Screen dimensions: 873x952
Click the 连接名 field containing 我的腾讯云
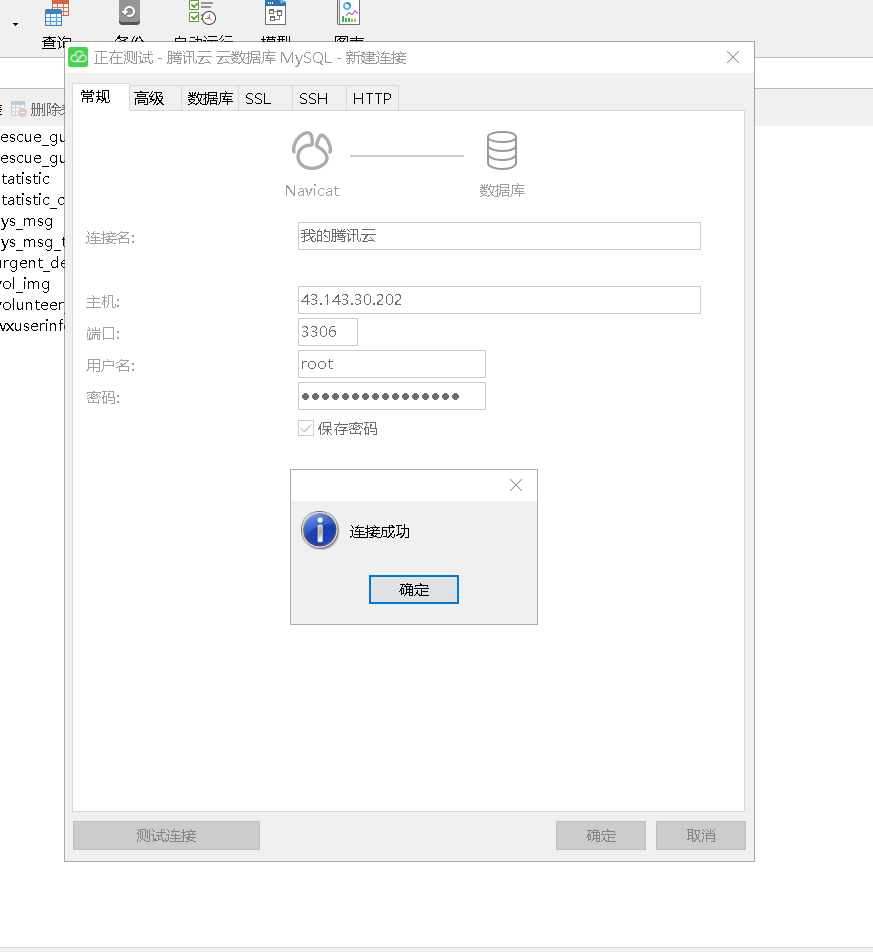(499, 236)
